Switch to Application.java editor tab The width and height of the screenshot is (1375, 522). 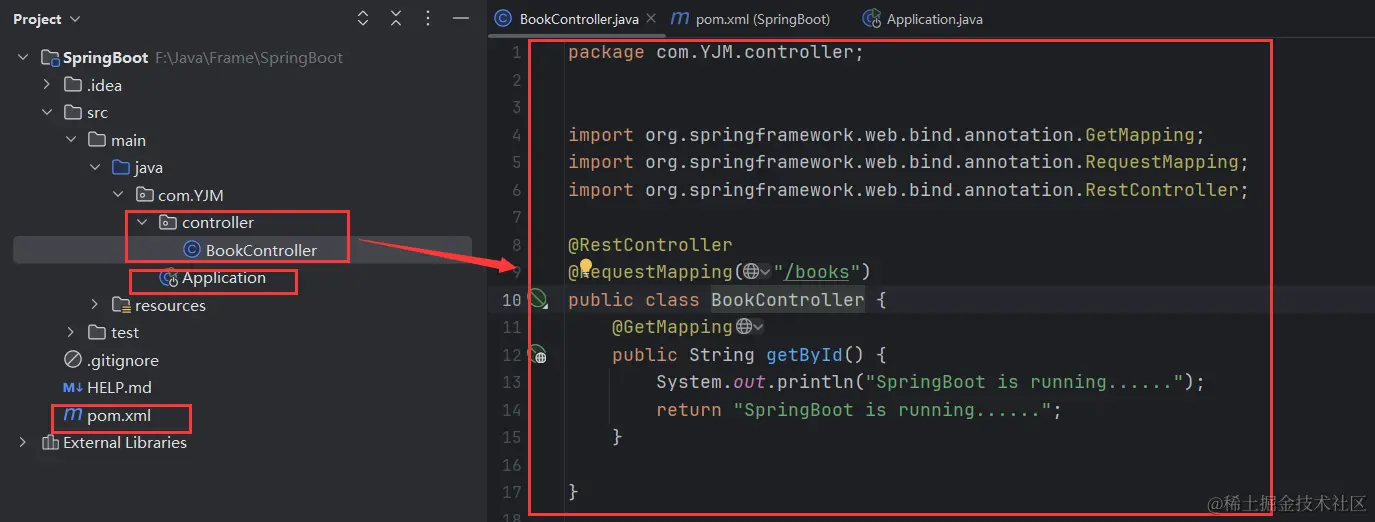pyautogui.click(x=923, y=19)
